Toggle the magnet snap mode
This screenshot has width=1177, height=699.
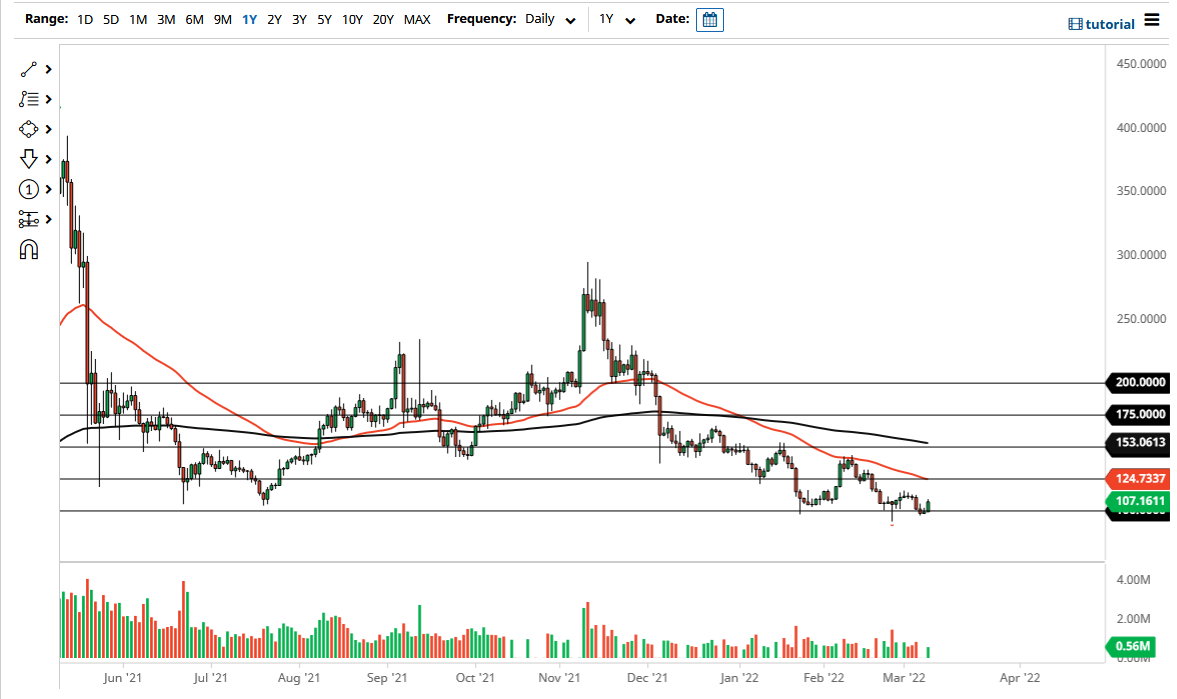point(29,249)
